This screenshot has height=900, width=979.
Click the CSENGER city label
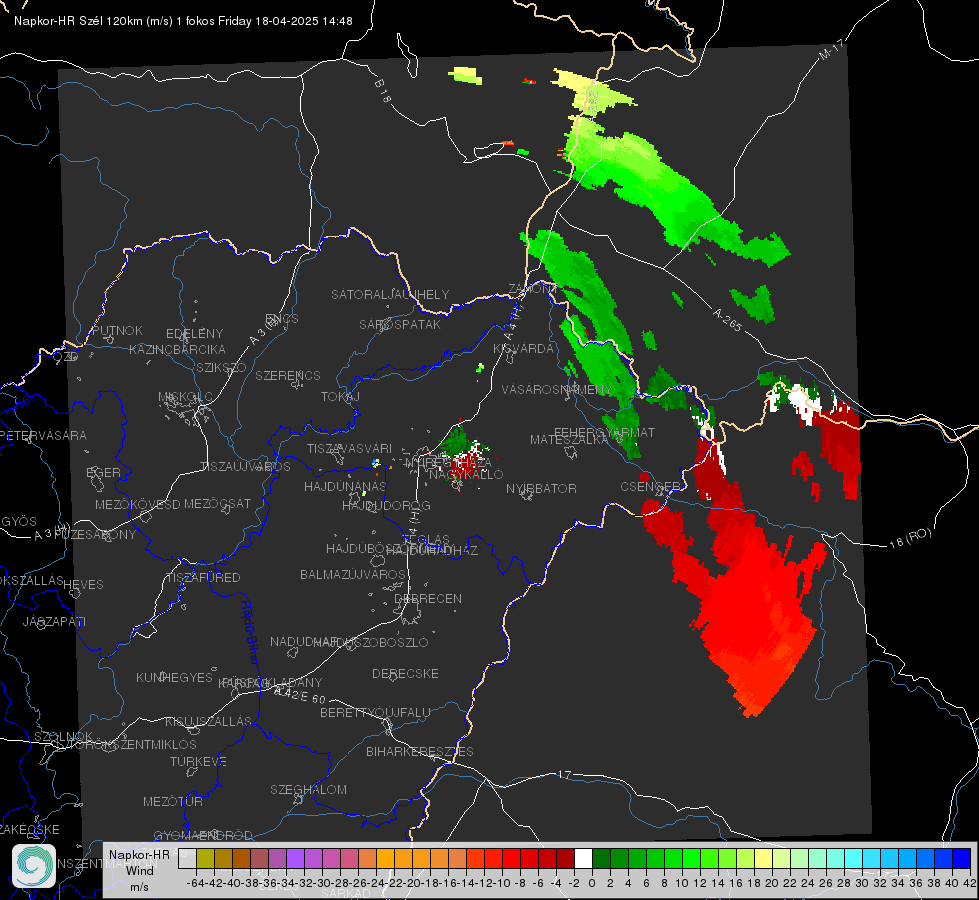pos(650,487)
